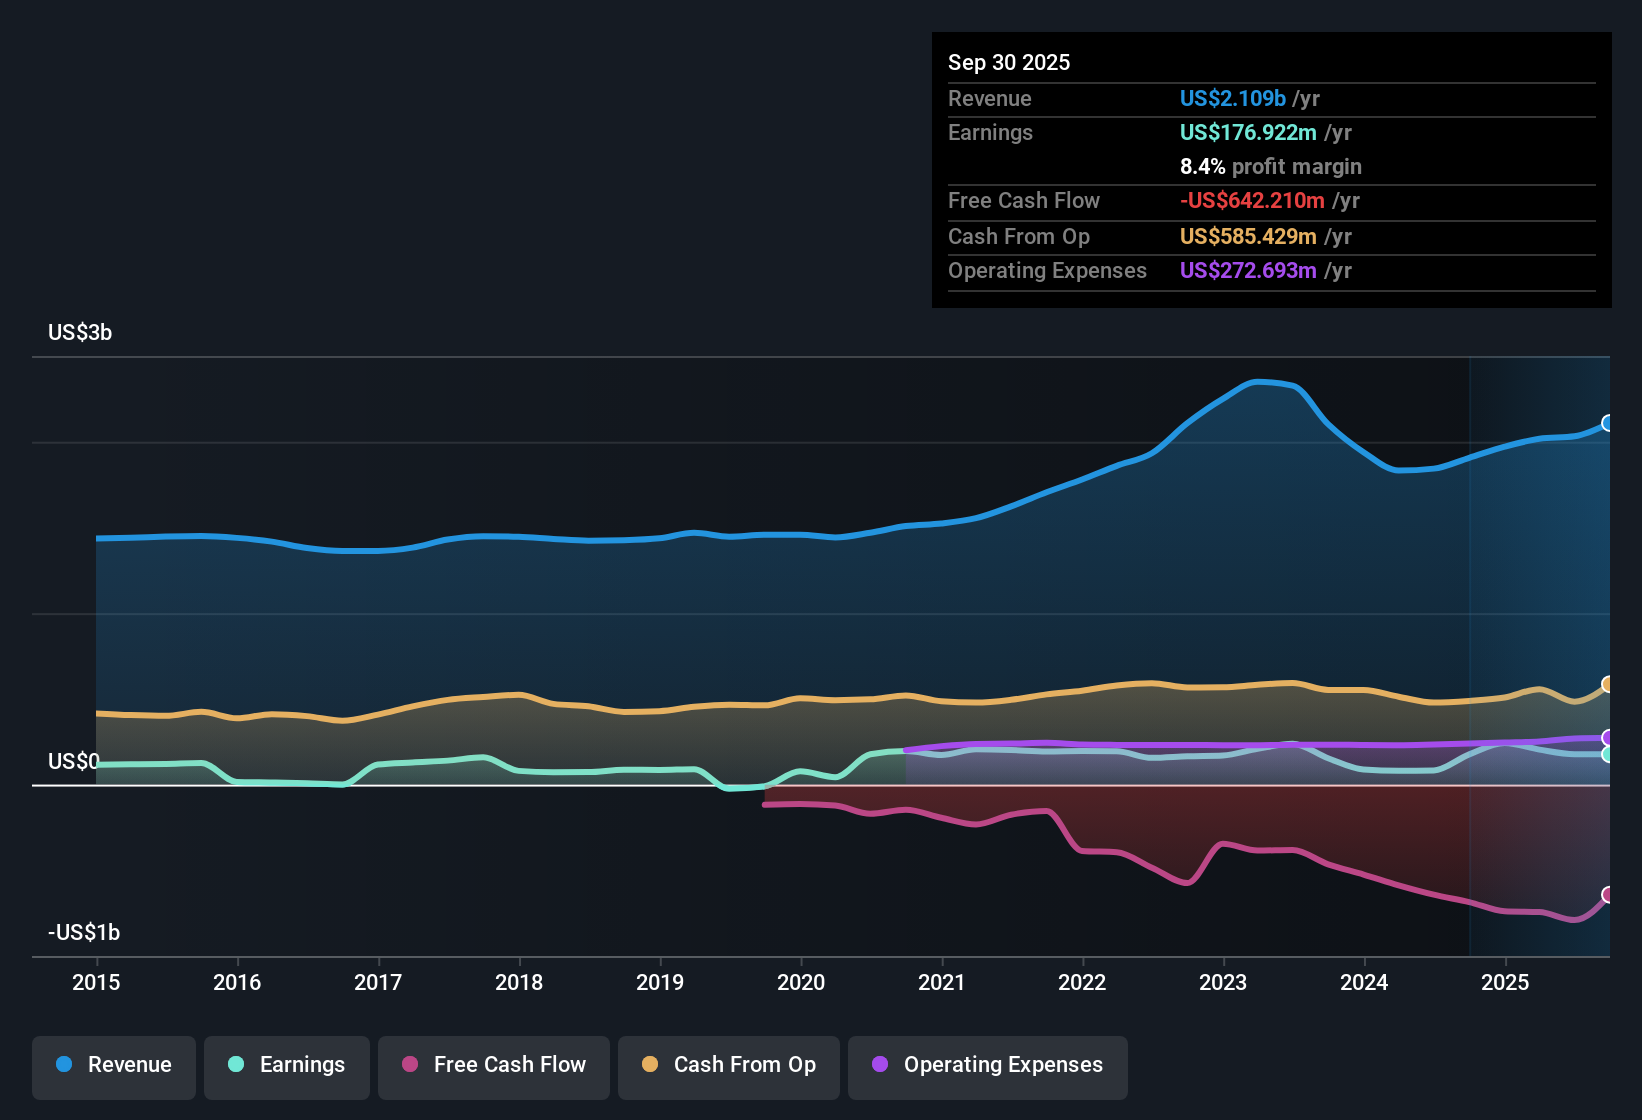Click the orange Cash From Op legend dot

(x=650, y=1065)
